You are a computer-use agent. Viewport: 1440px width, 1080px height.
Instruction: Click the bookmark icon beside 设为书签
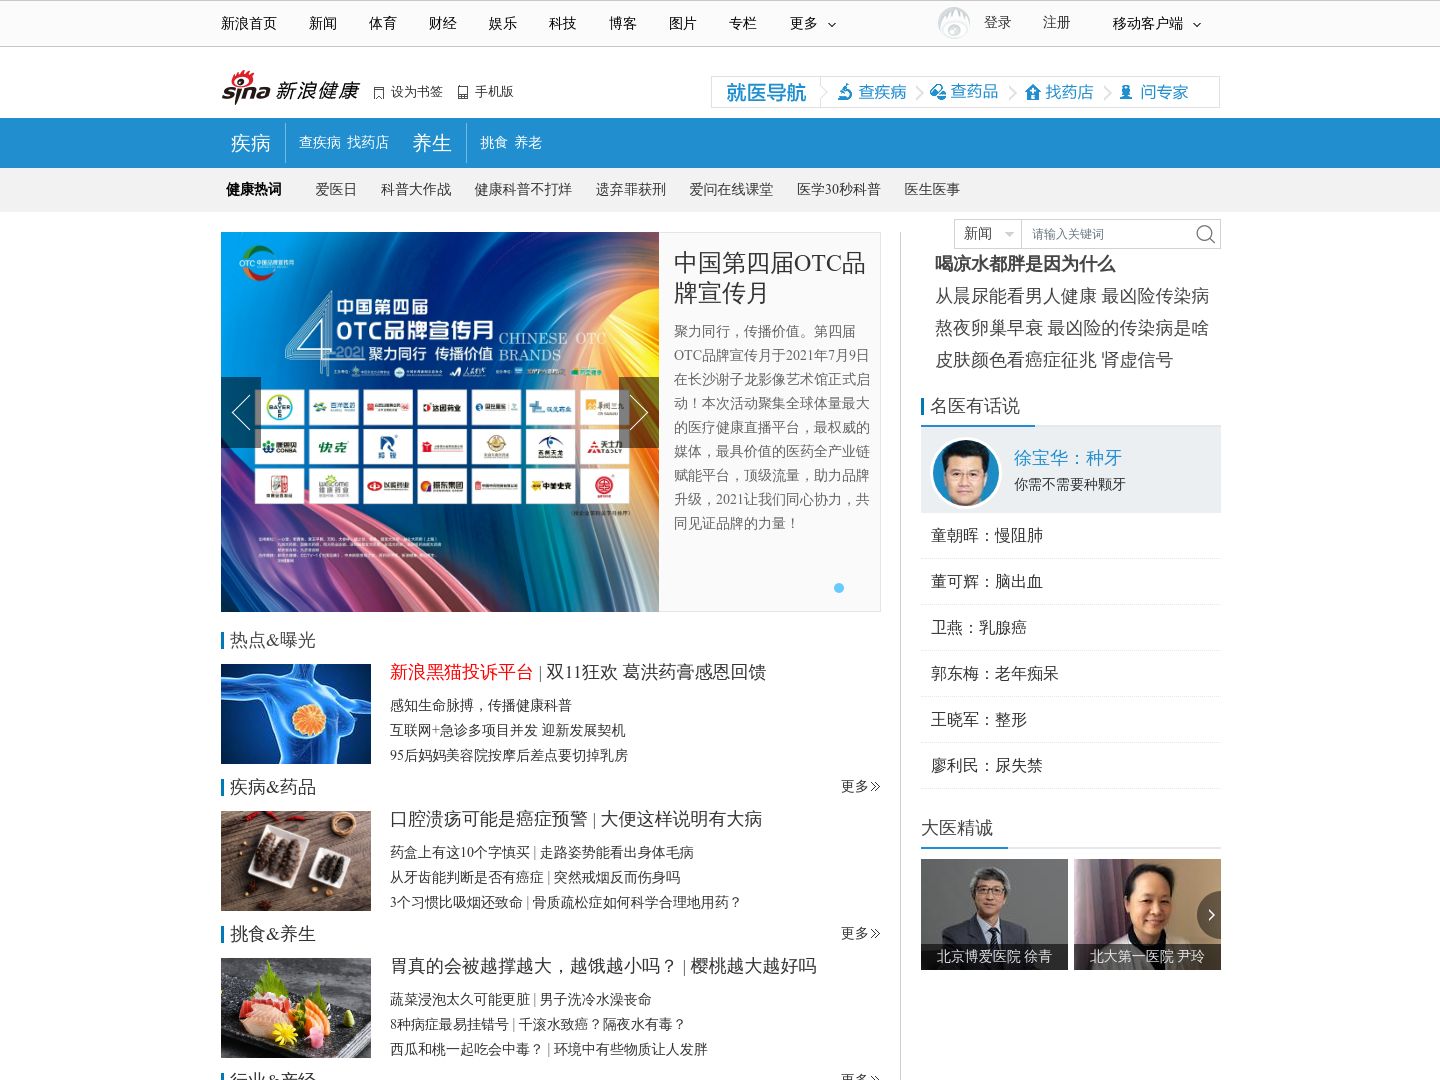pyautogui.click(x=379, y=93)
